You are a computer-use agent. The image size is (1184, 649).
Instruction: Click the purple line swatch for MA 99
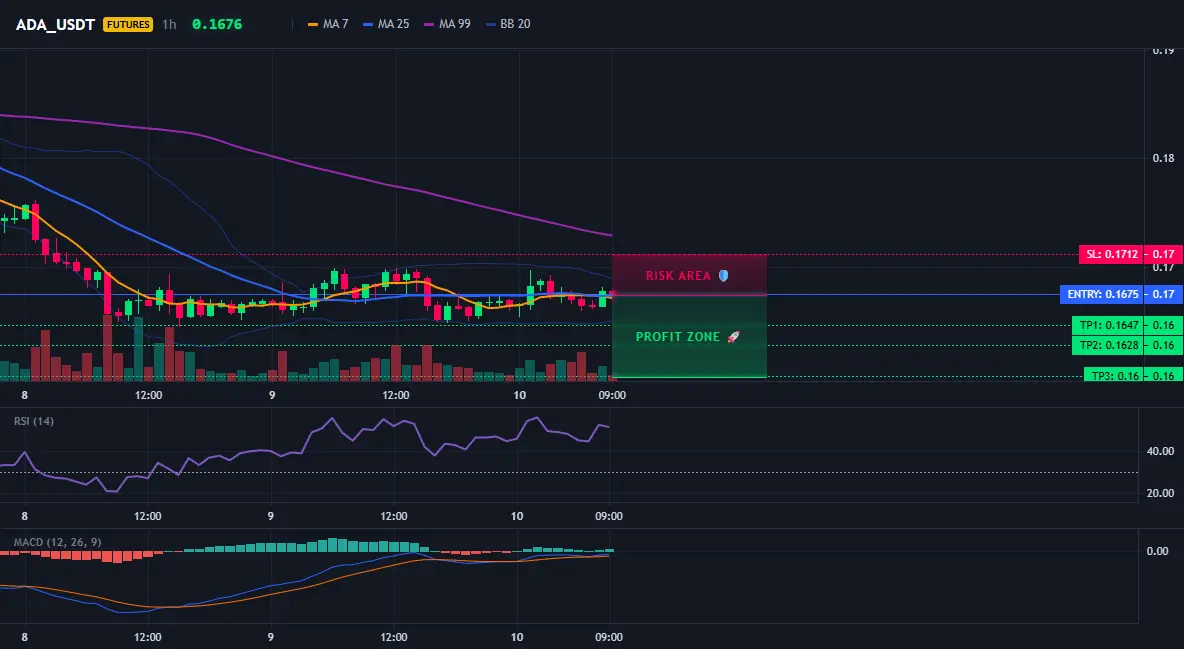(430, 24)
